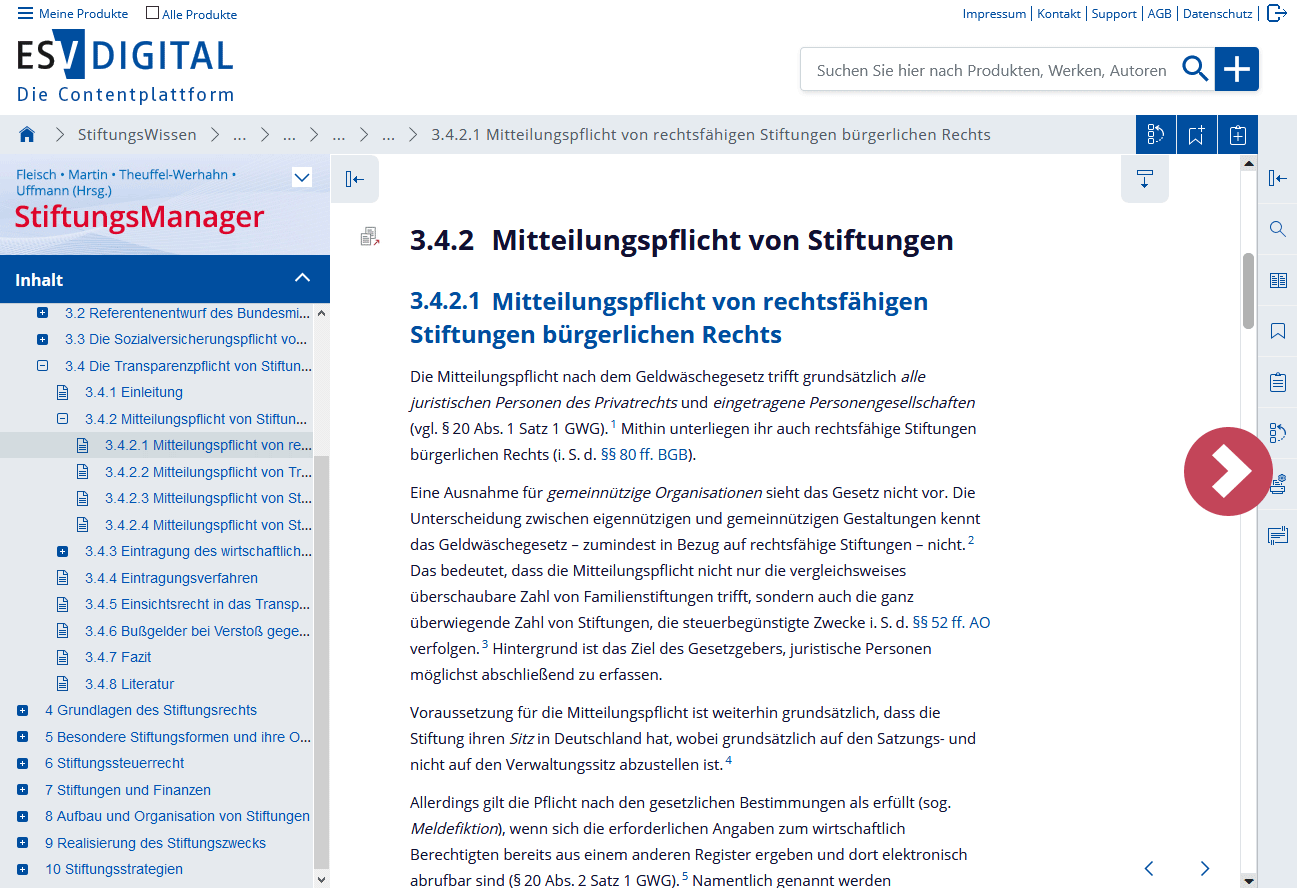The height and width of the screenshot is (888, 1297).
Task: Click the document reference icon beside heading 3.4.2
Action: [x=370, y=236]
